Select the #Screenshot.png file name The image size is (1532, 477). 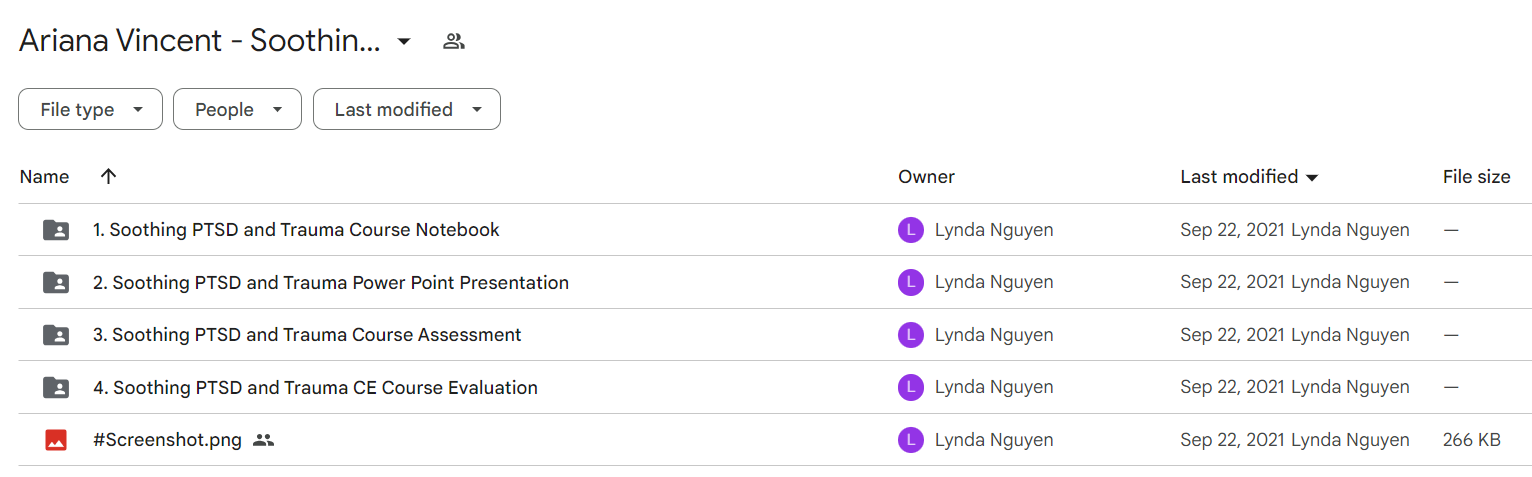167,439
